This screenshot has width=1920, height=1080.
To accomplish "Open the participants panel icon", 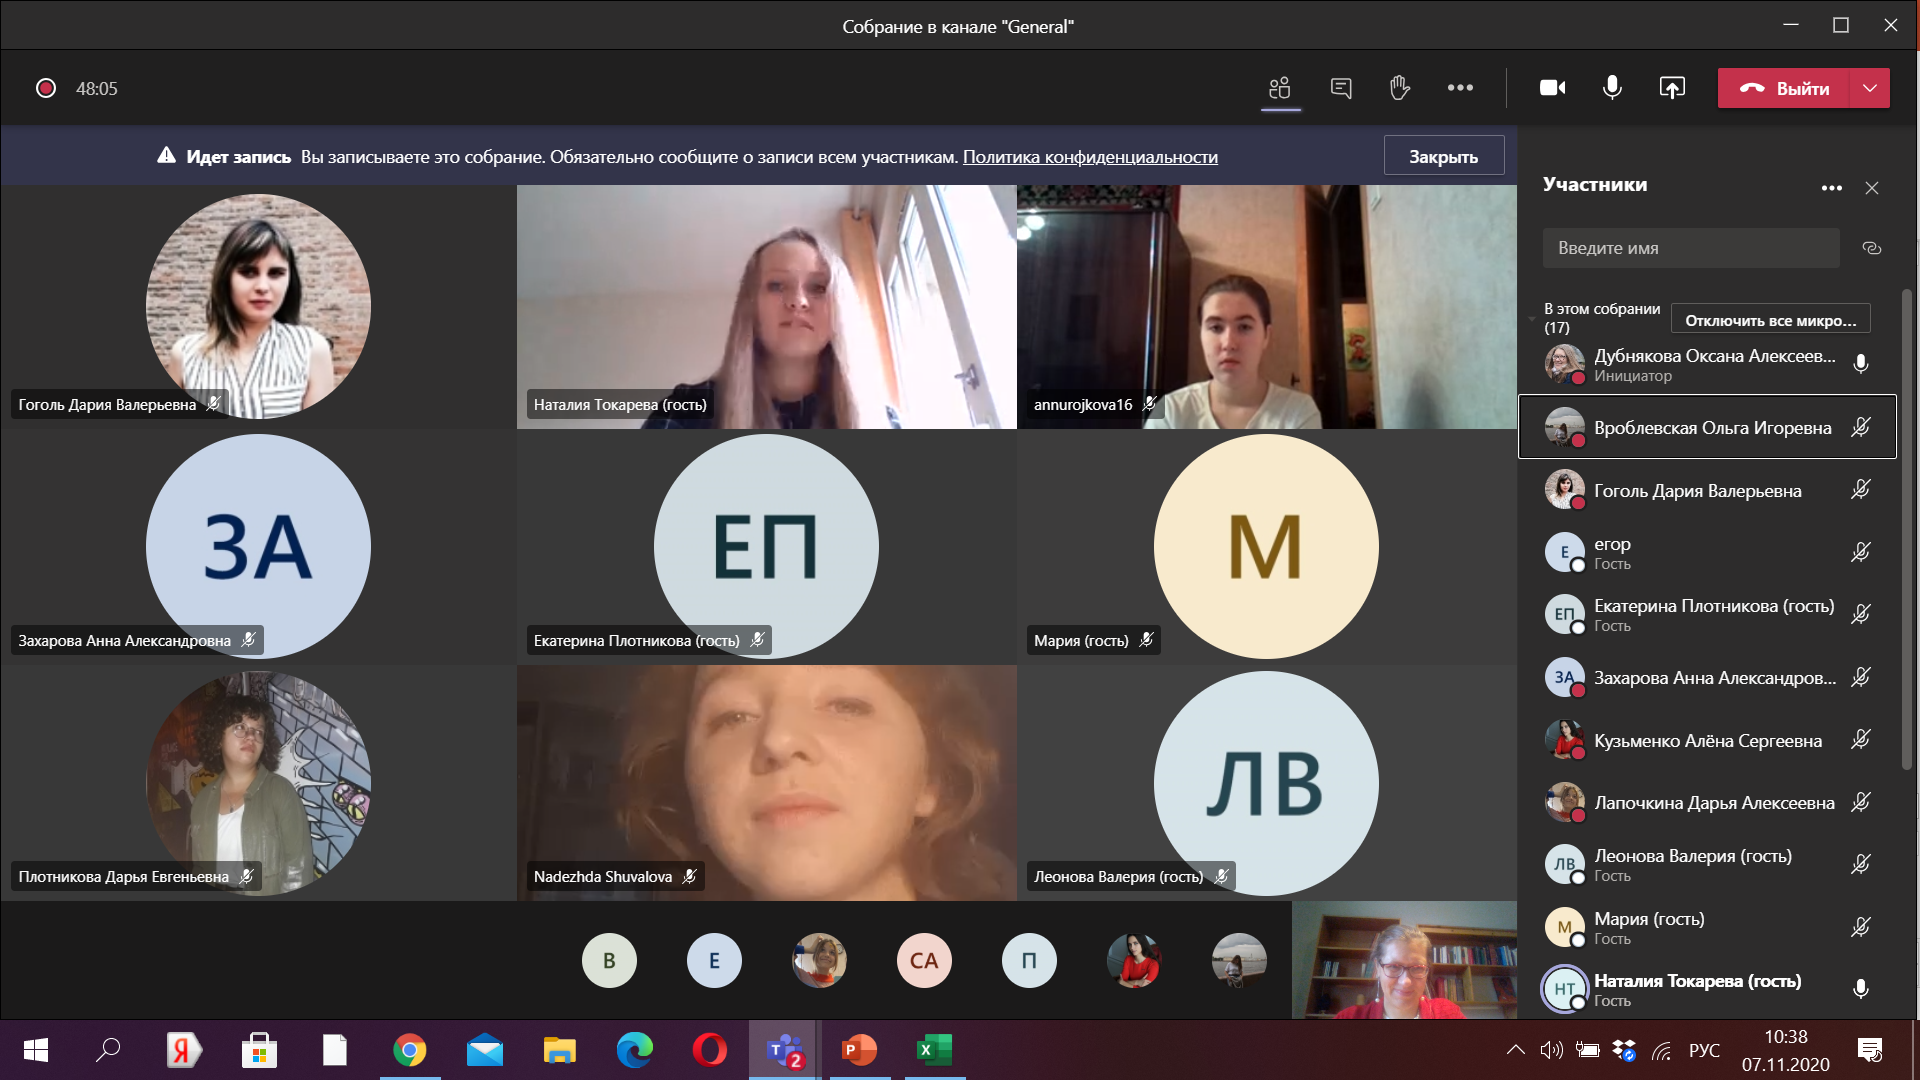I will [1280, 88].
